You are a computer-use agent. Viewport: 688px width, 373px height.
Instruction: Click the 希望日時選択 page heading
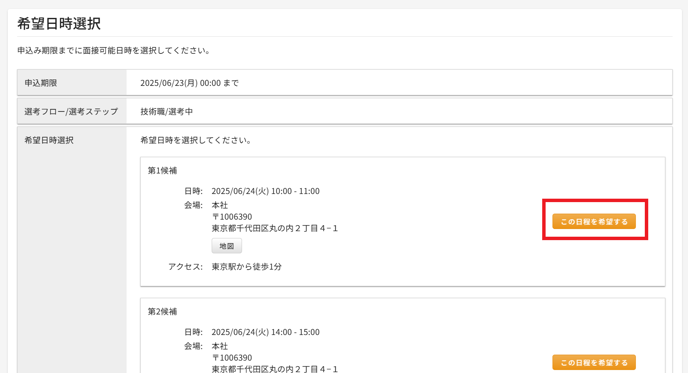click(59, 23)
